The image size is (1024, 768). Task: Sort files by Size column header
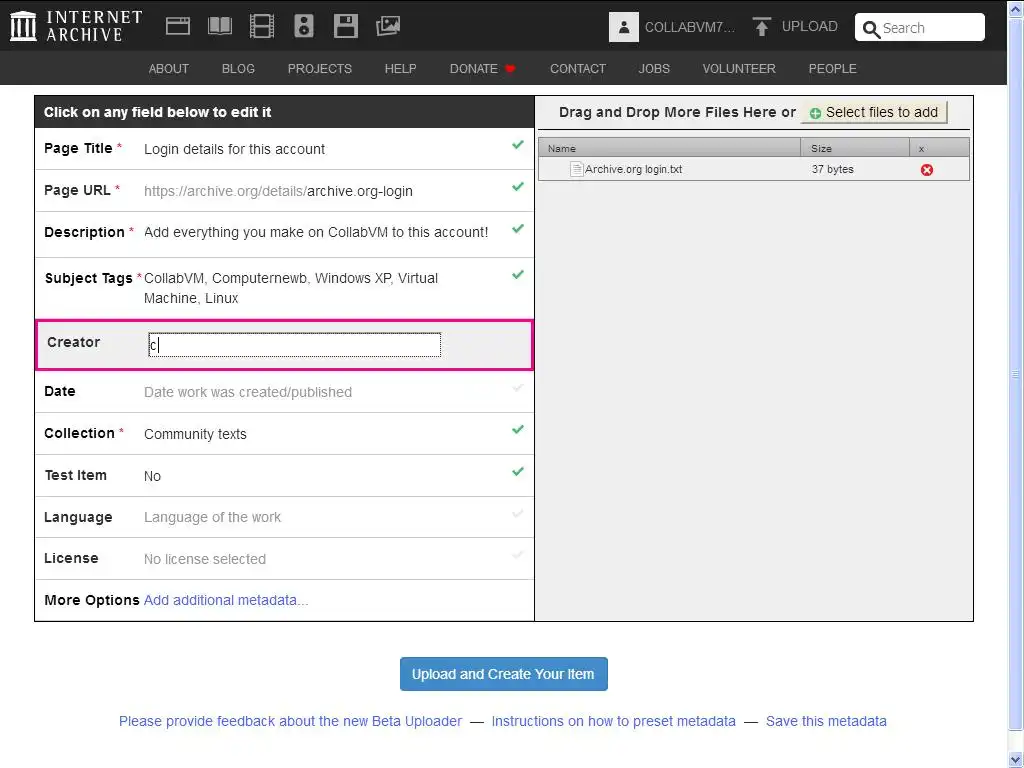pyautogui.click(x=855, y=148)
